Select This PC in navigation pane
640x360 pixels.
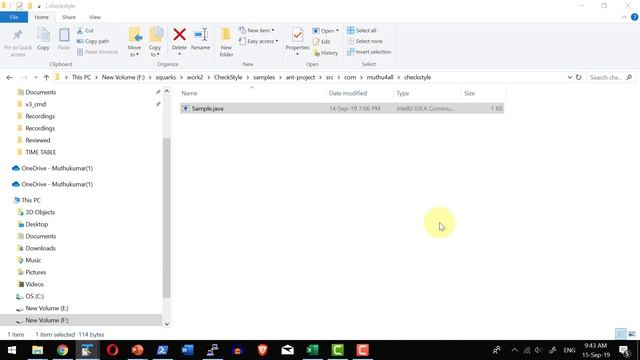coord(31,200)
